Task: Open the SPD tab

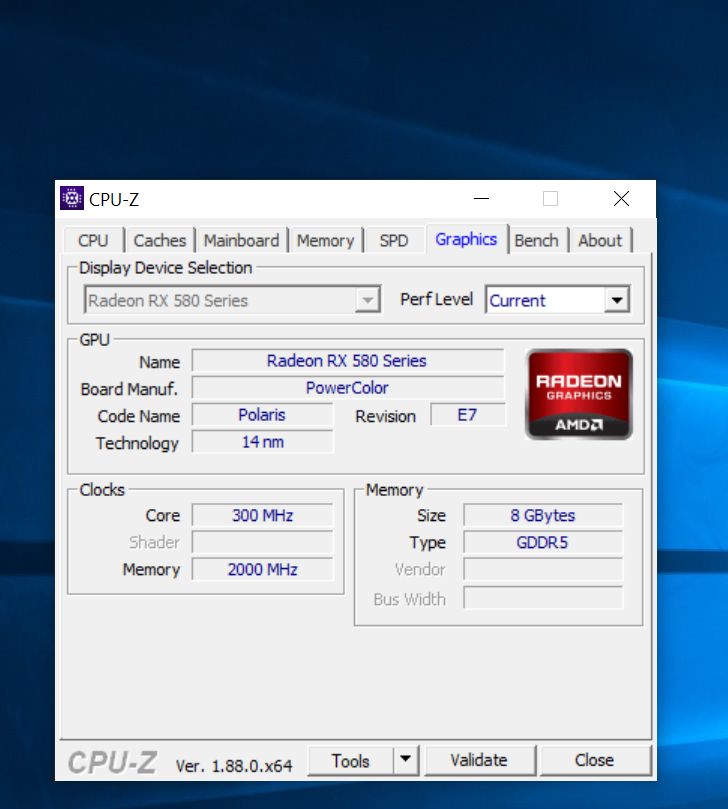Action: pos(394,240)
